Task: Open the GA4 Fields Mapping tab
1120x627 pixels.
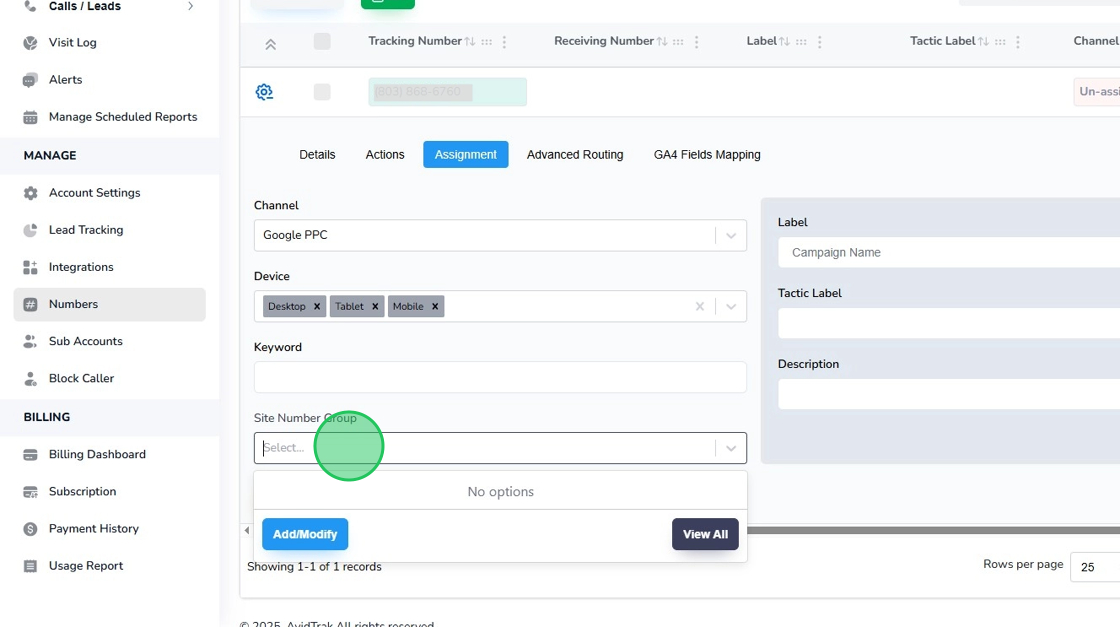Action: [x=707, y=154]
